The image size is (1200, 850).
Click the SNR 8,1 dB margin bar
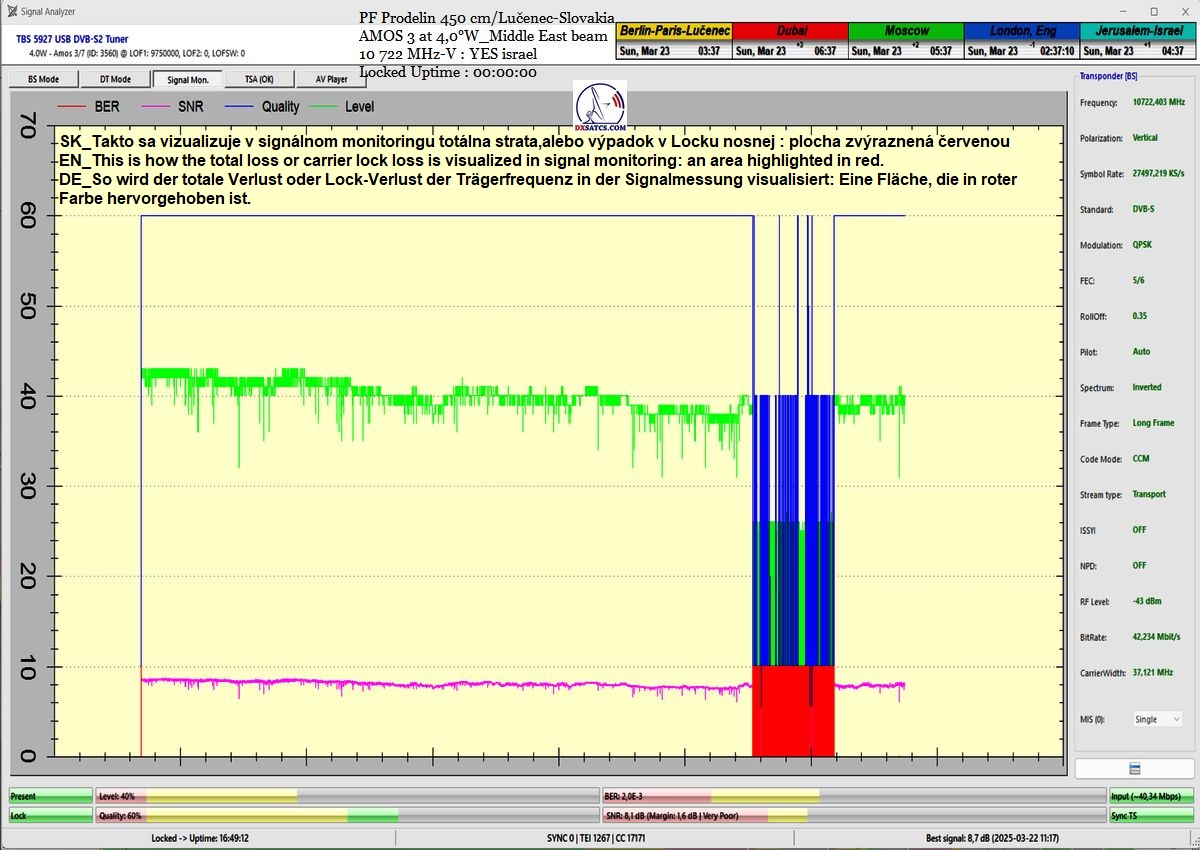click(x=852, y=815)
